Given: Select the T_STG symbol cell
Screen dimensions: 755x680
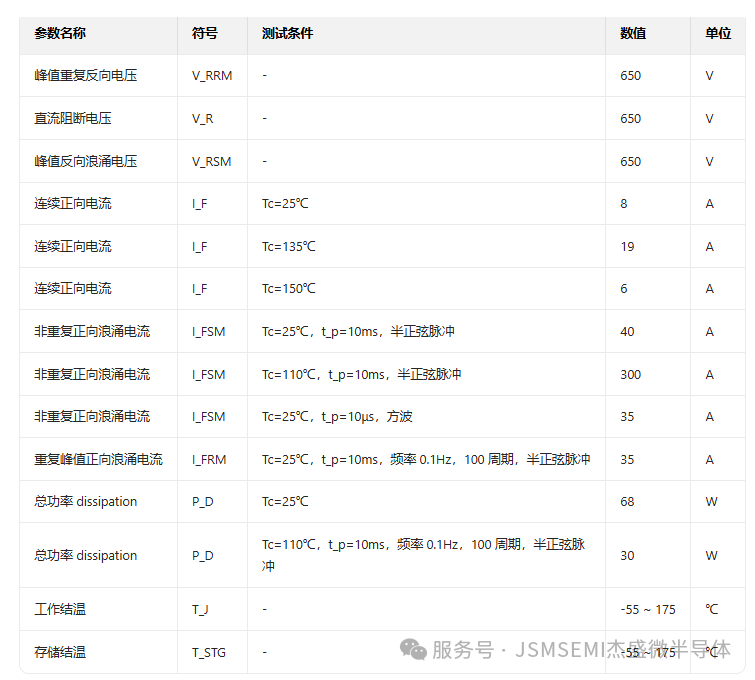Looking at the screenshot, I should 208,652.
